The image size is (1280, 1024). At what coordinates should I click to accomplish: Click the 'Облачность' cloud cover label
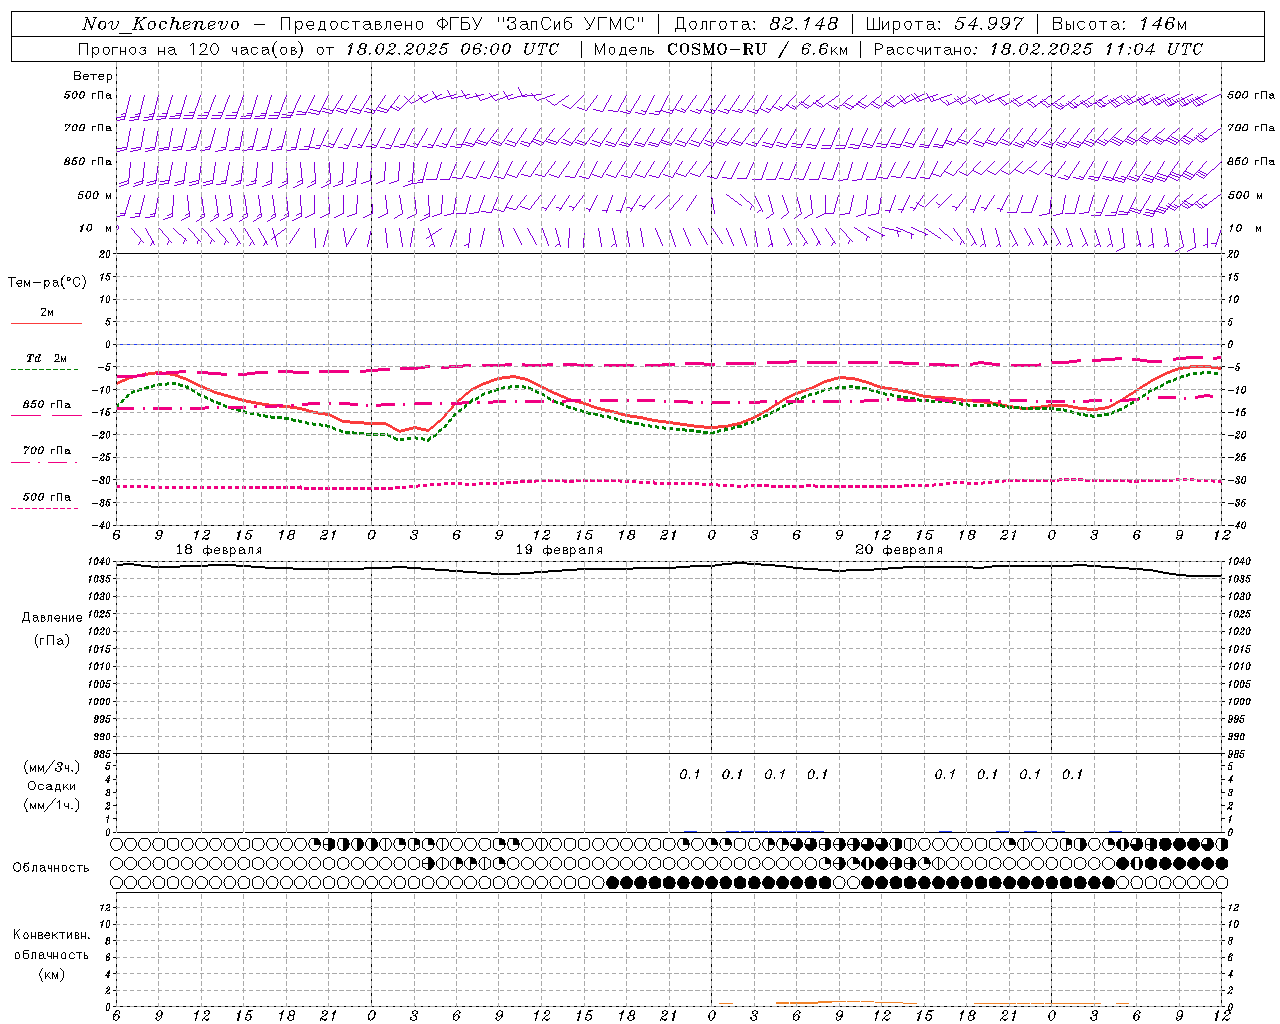[x=51, y=868]
